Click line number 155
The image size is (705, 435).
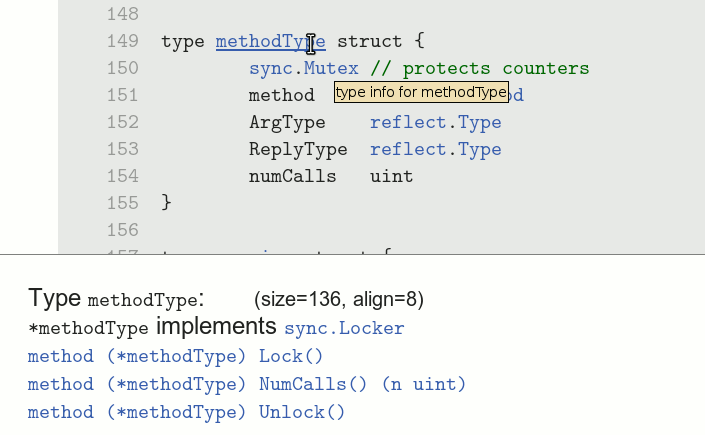coord(121,204)
